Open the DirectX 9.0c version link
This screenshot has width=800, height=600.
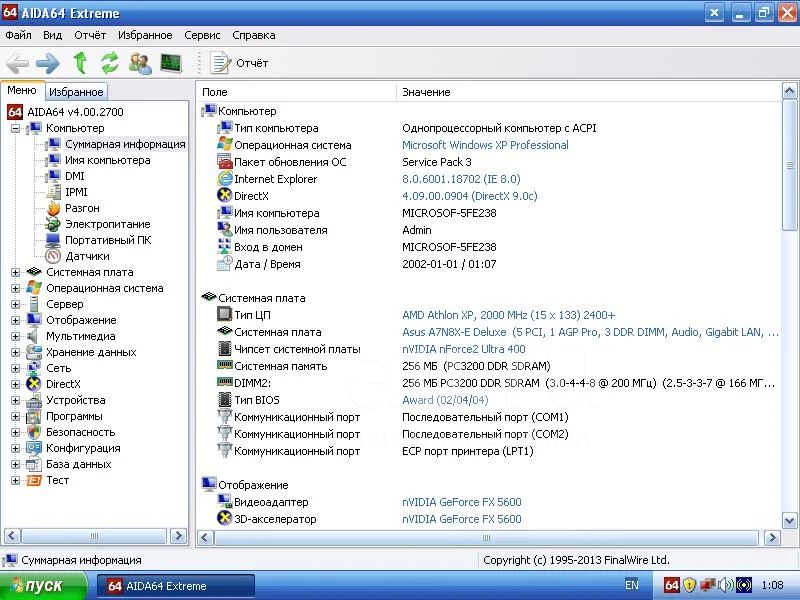469,196
